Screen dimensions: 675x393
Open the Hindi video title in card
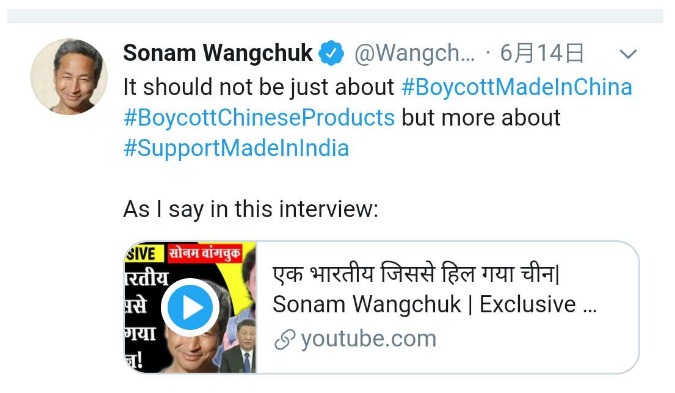416,274
